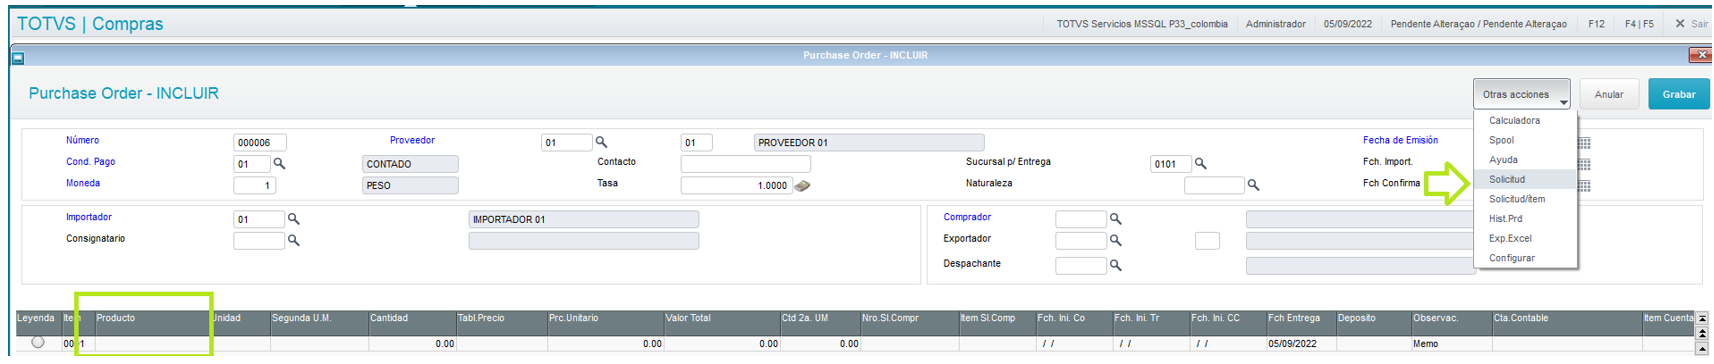Image resolution: width=1714 pixels, height=364 pixels.
Task: Open Exportador search magnifier
Action: [1115, 240]
